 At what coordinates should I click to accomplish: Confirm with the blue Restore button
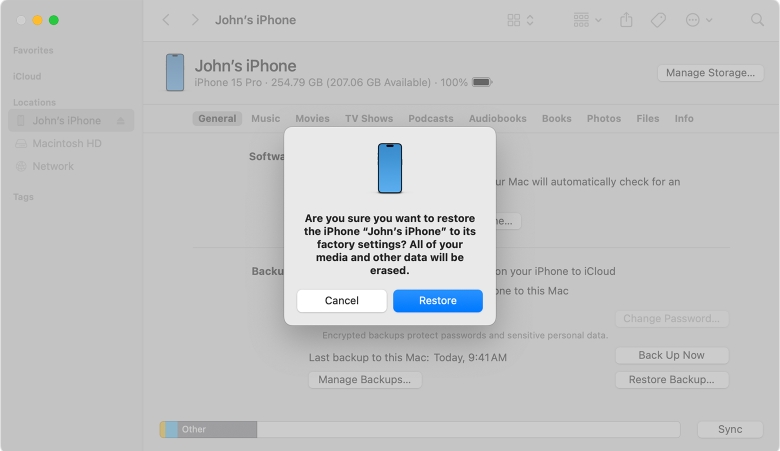tap(437, 300)
